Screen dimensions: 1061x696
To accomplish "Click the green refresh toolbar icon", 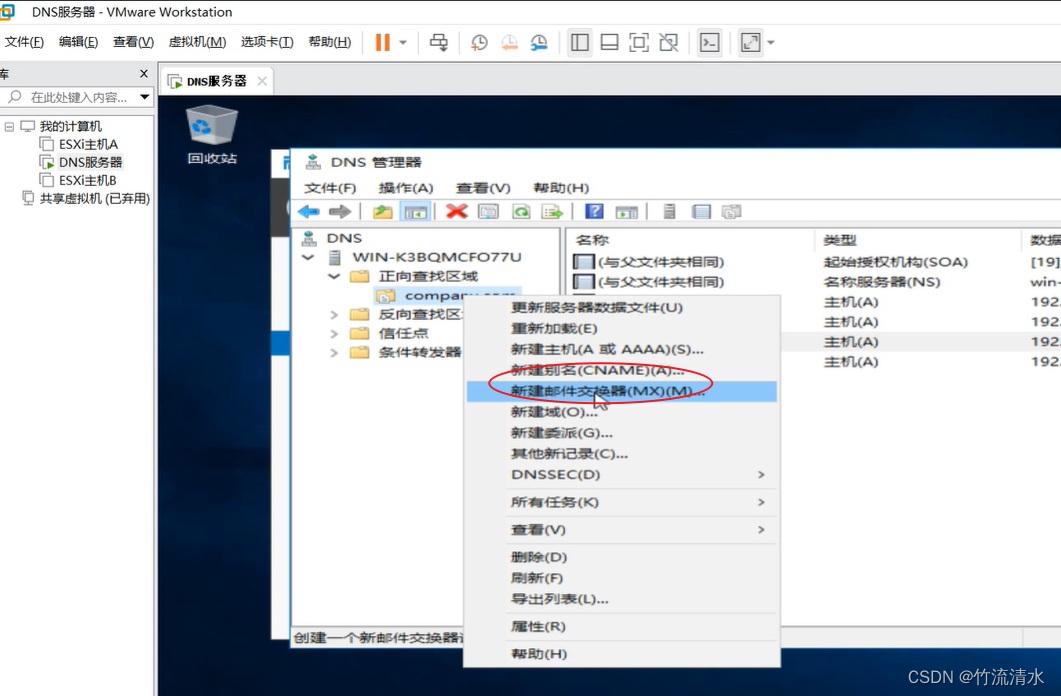I will [521, 212].
